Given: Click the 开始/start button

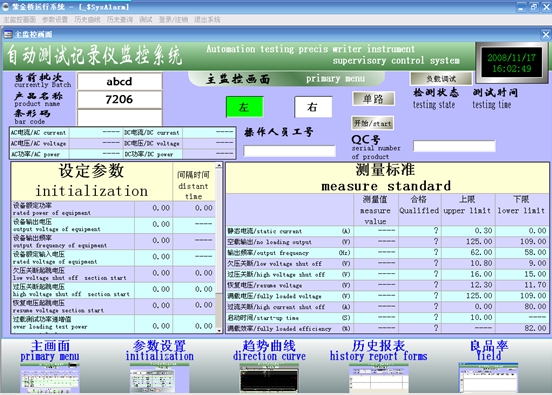Looking at the screenshot, I should (x=372, y=123).
